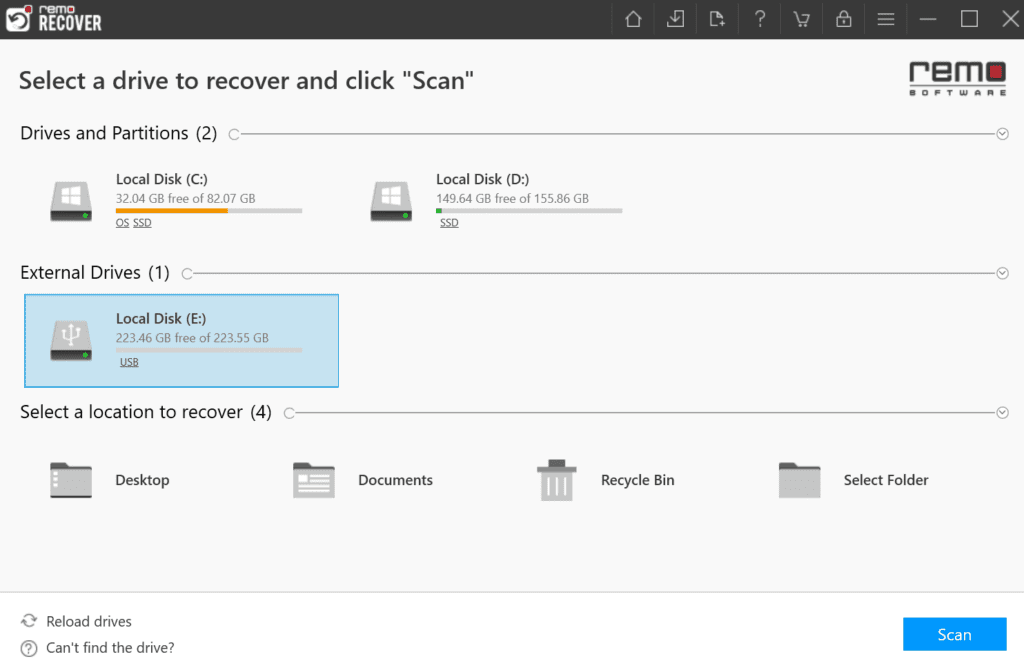This screenshot has height=670, width=1024.
Task: Choose the Documents recovery location icon
Action: tap(313, 480)
